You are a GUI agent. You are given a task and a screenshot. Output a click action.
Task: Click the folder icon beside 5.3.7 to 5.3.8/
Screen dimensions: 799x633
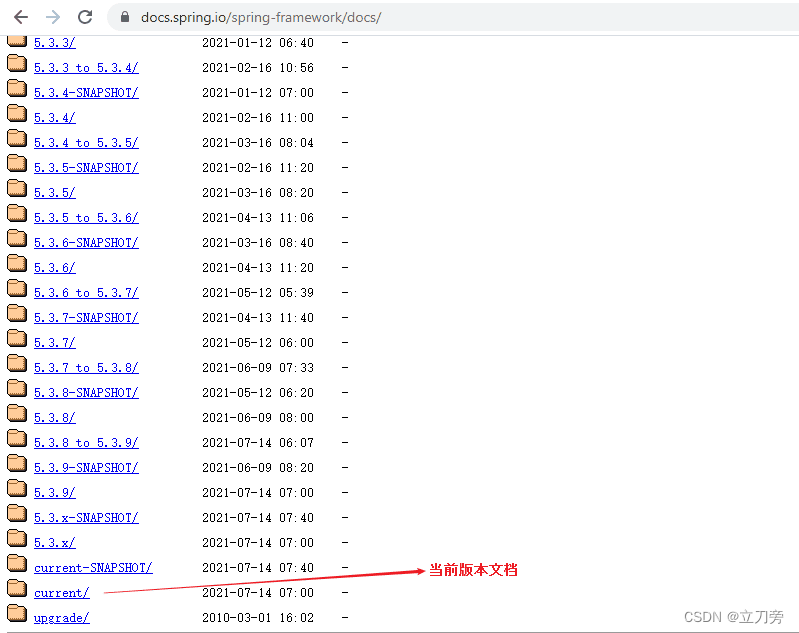(17, 363)
